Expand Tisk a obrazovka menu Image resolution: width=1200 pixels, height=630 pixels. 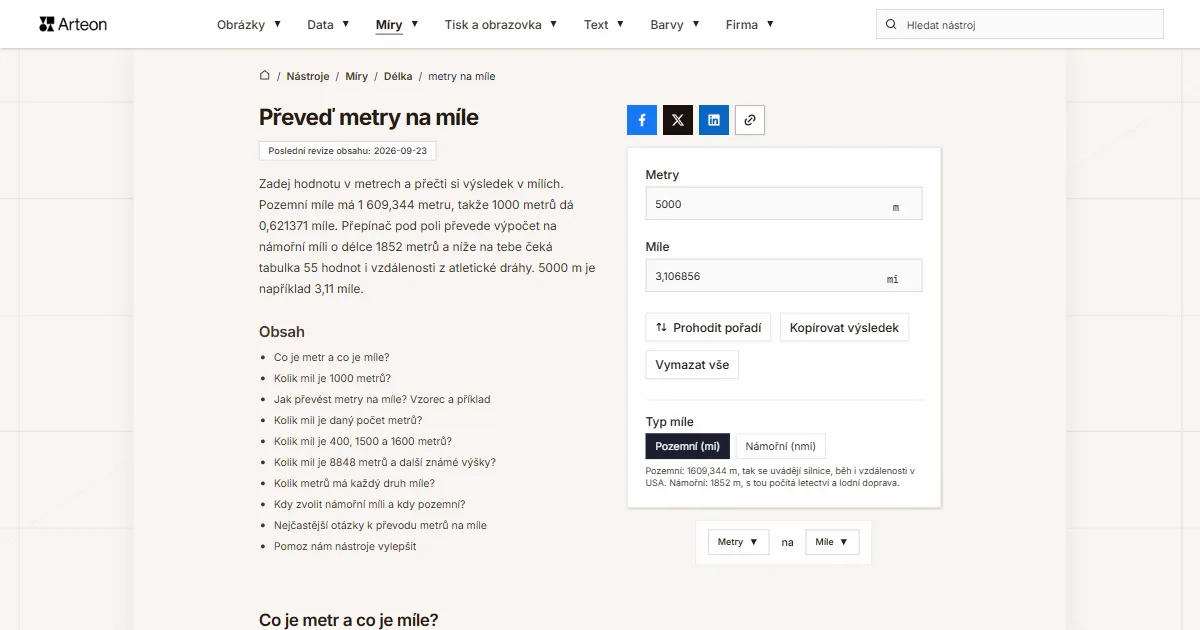pos(501,24)
